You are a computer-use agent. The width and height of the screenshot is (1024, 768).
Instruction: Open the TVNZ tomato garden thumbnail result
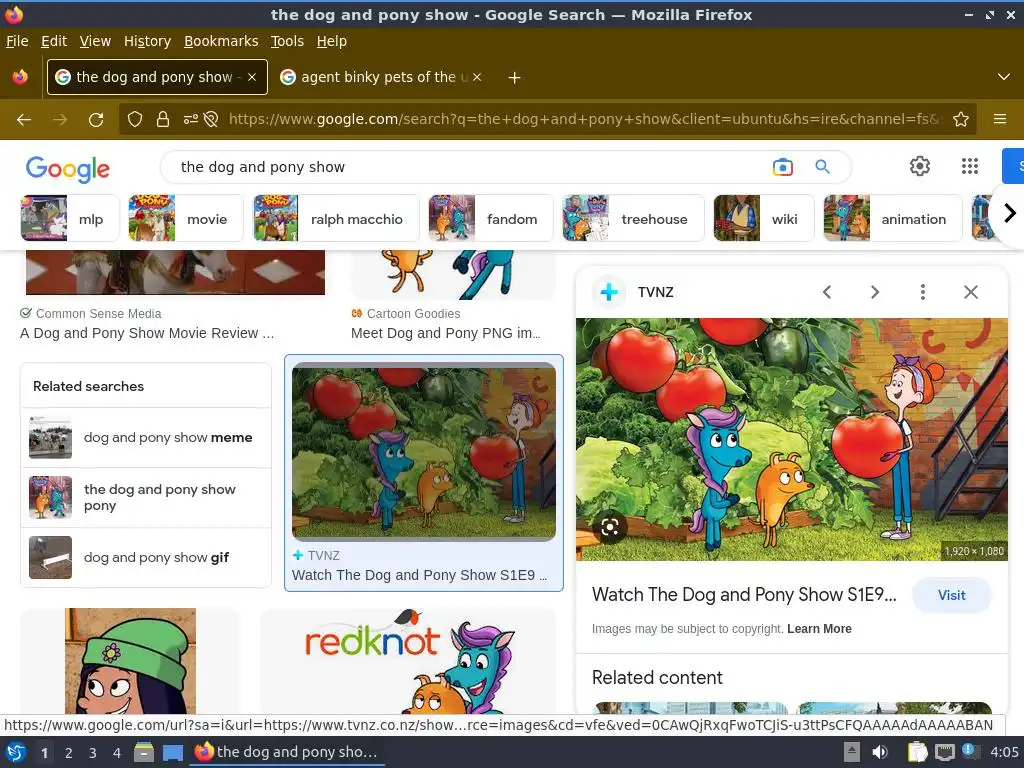tap(424, 451)
